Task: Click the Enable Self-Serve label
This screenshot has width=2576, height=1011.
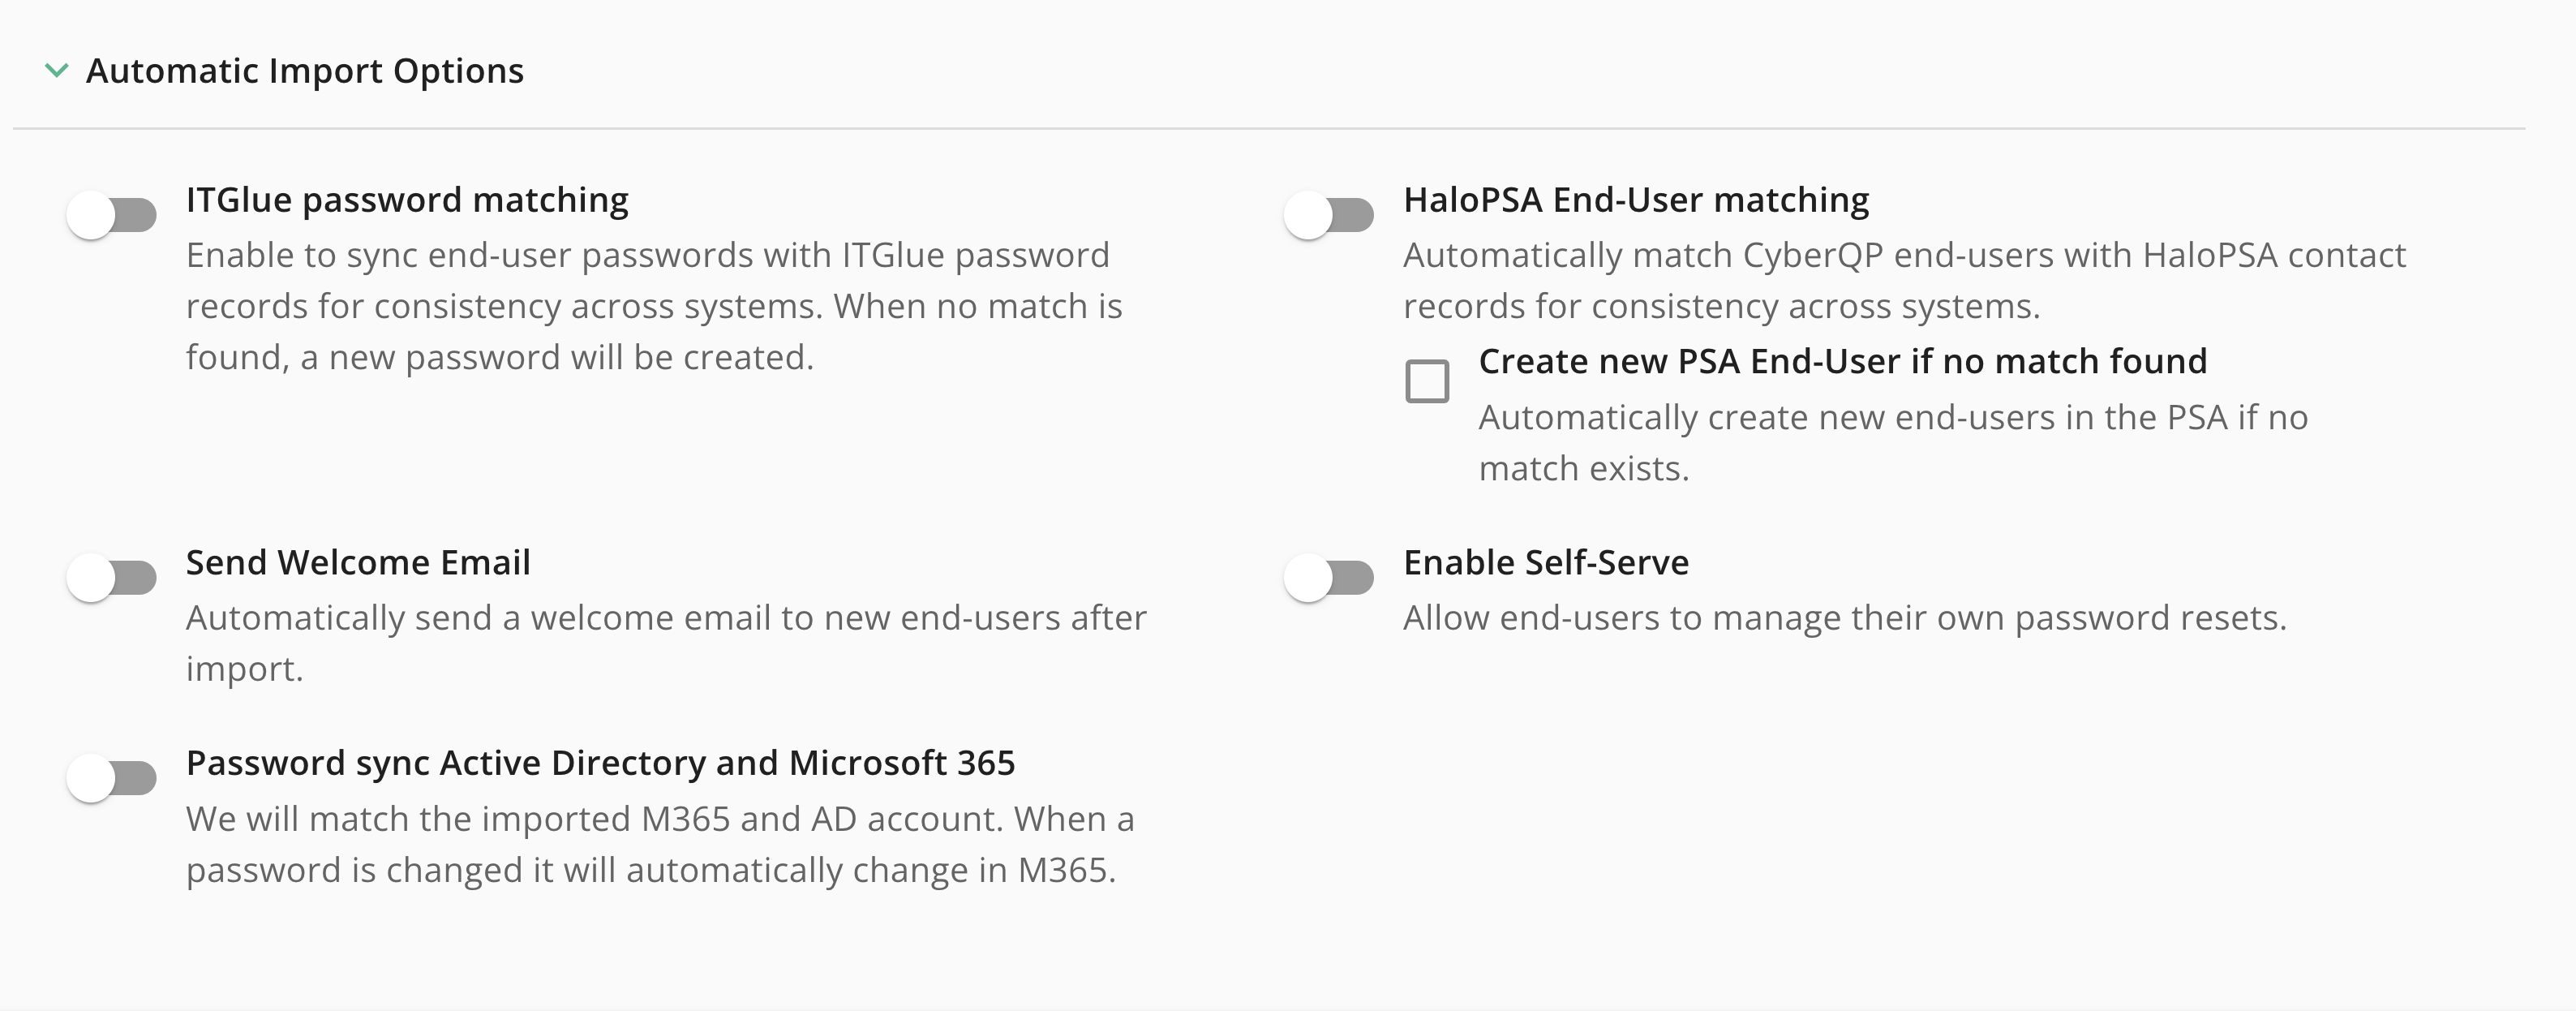Action: click(1546, 563)
